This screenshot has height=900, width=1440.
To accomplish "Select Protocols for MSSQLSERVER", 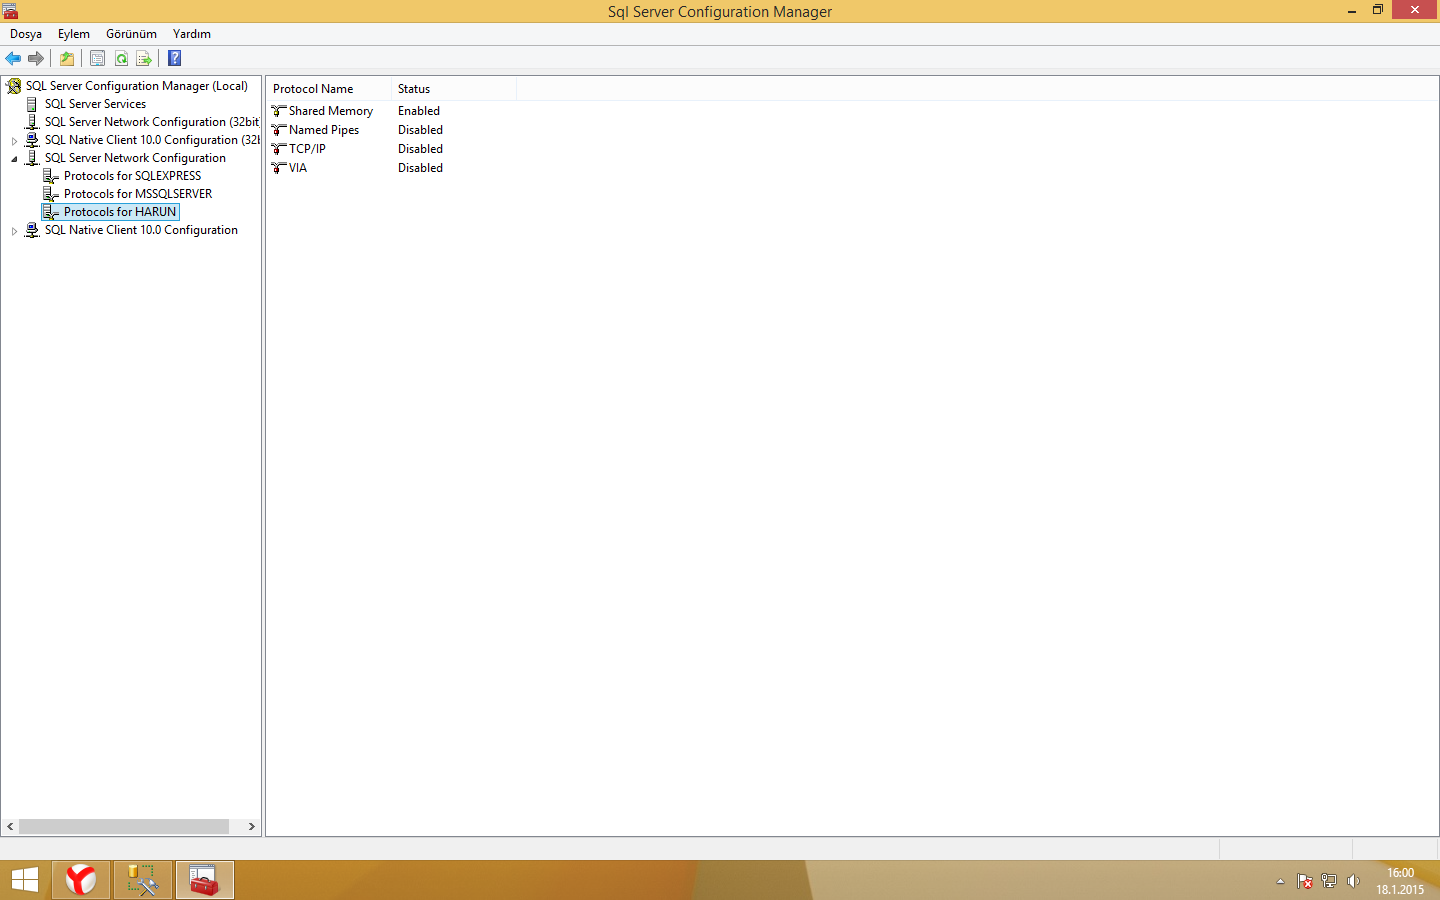I will 138,194.
